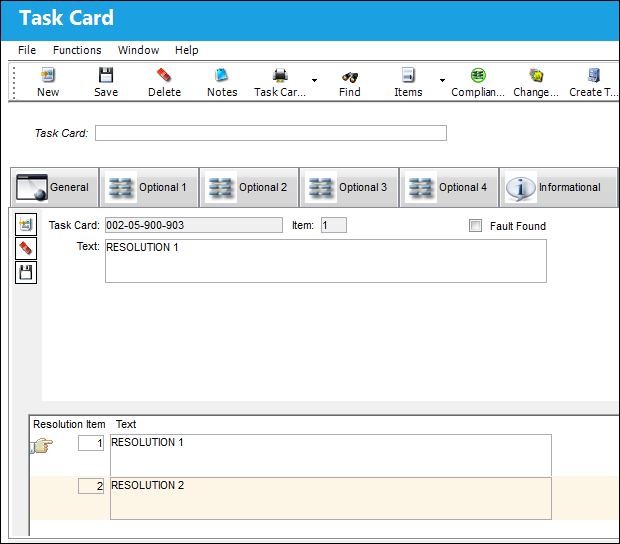
Task: Click the Change toolbar icon
Action: pos(536,75)
